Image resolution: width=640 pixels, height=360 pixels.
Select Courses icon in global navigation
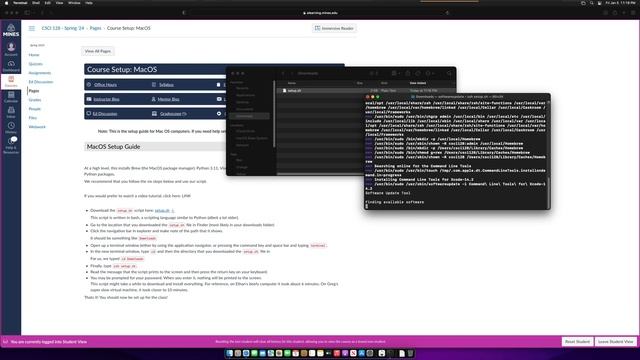point(11,81)
